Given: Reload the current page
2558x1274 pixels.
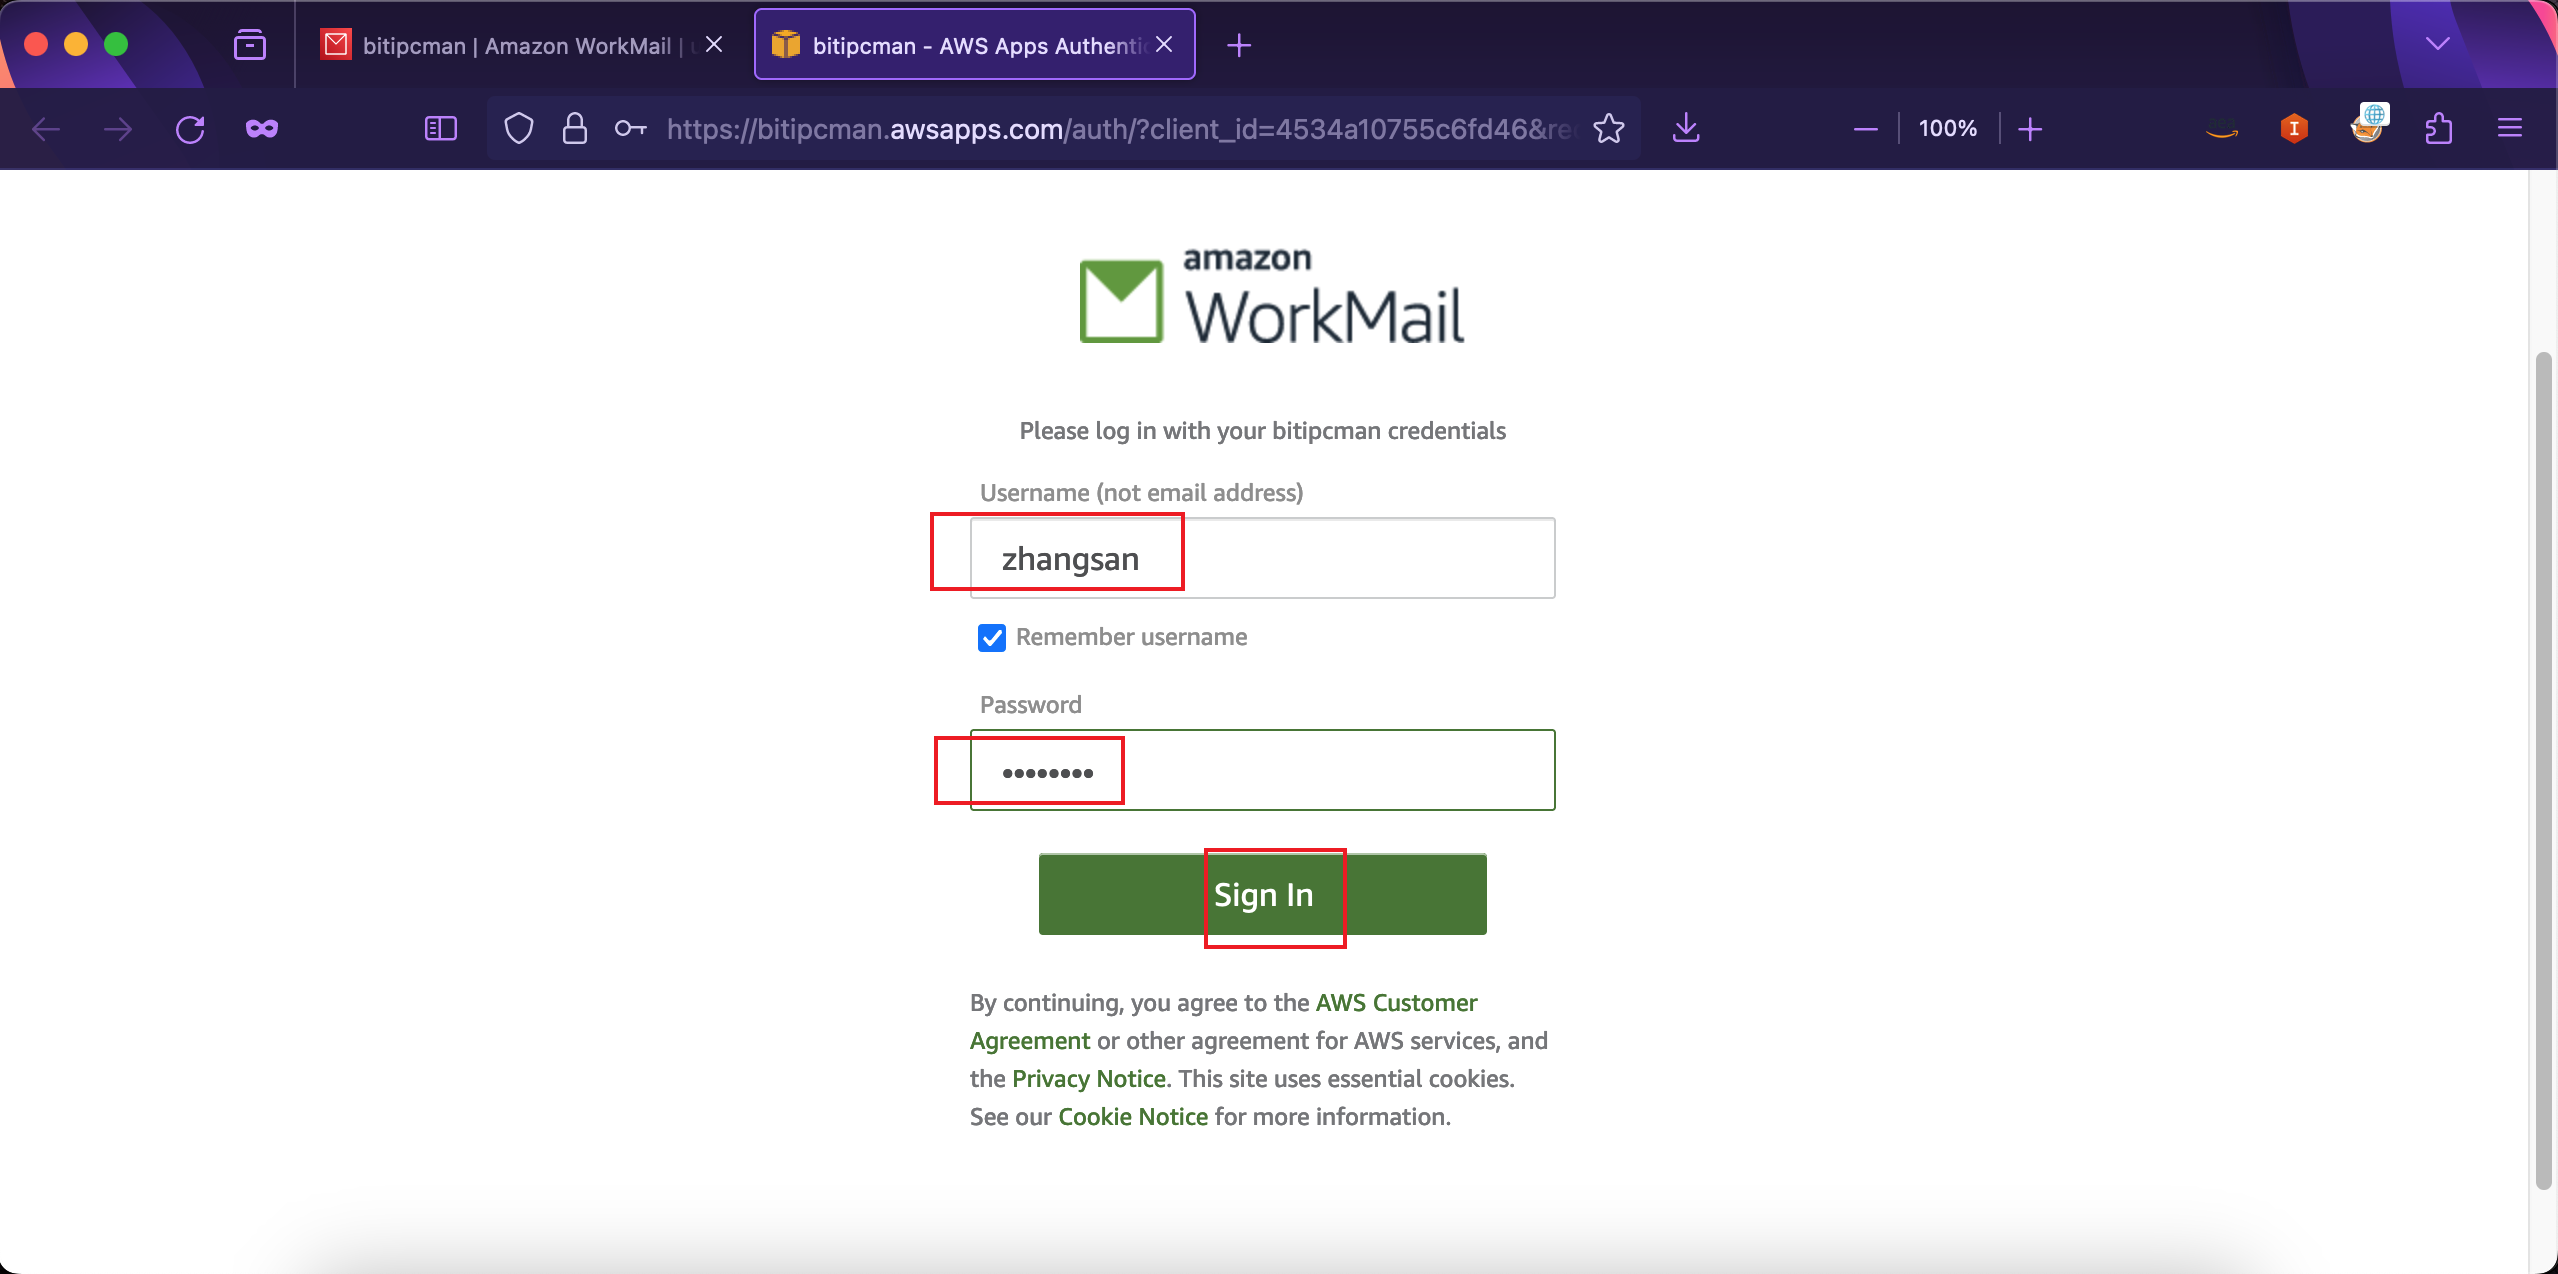Looking at the screenshot, I should point(190,129).
